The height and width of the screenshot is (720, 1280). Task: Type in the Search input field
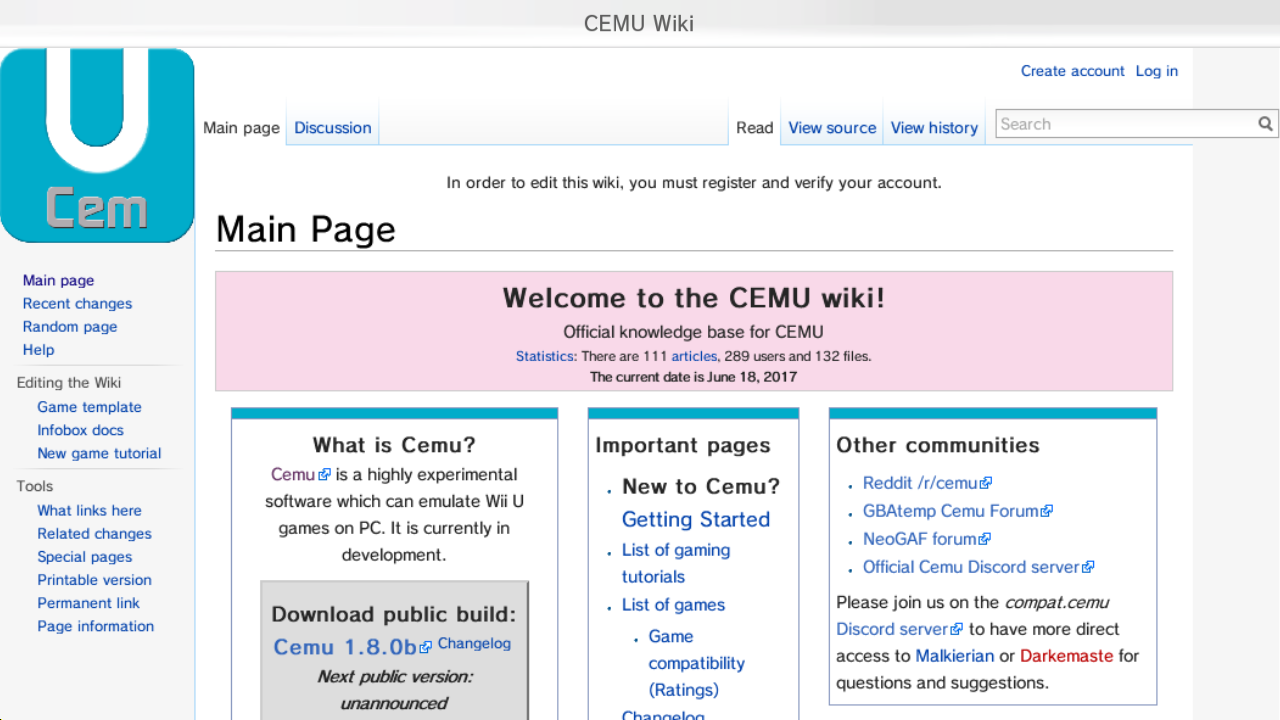(x=1125, y=124)
